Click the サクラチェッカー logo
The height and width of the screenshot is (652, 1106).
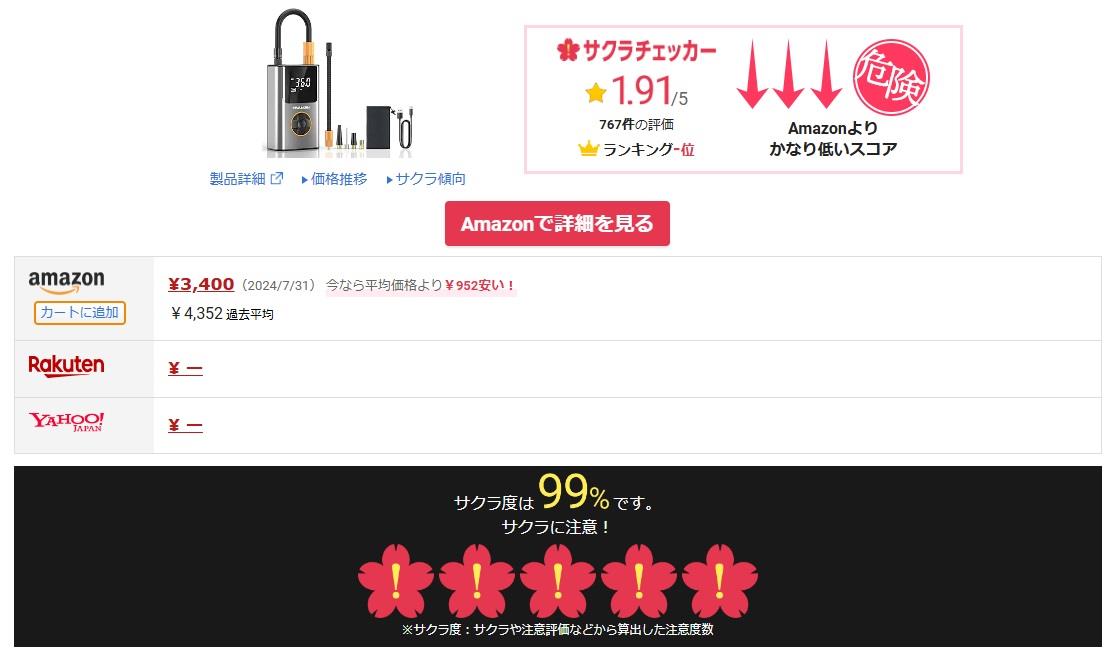(636, 50)
